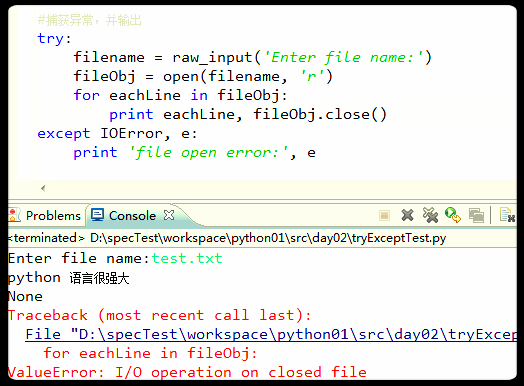The image size is (524, 386).
Task: Click the ValueError closed file message
Action: tap(187, 372)
